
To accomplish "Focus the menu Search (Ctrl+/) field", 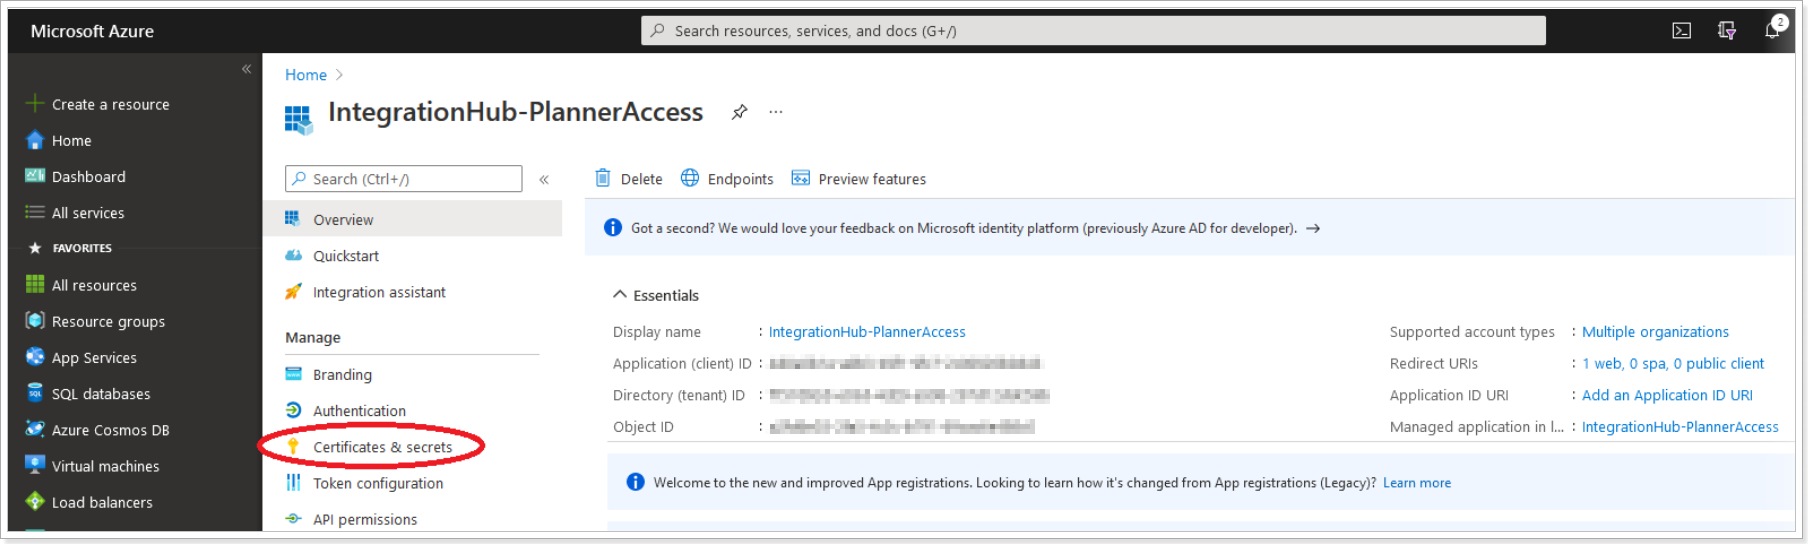I will 404,179.
